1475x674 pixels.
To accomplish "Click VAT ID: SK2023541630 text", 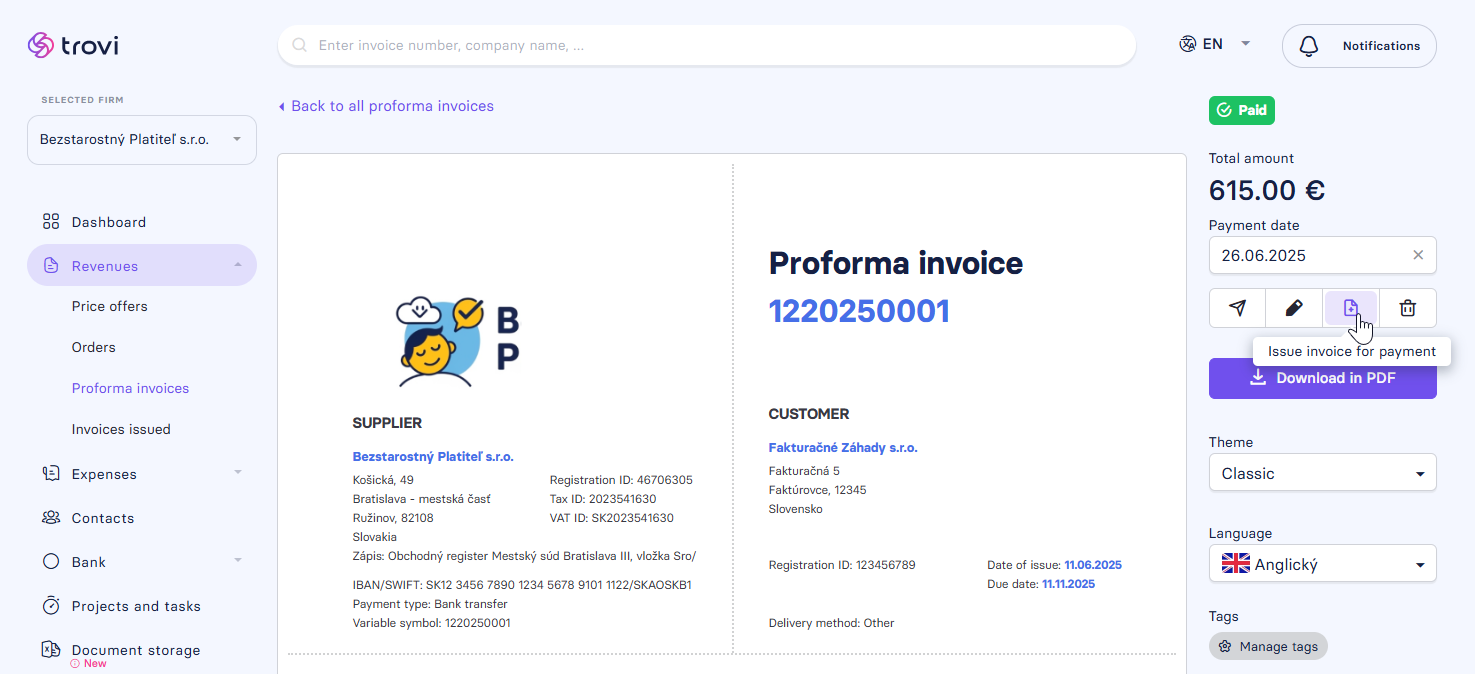I will [612, 518].
